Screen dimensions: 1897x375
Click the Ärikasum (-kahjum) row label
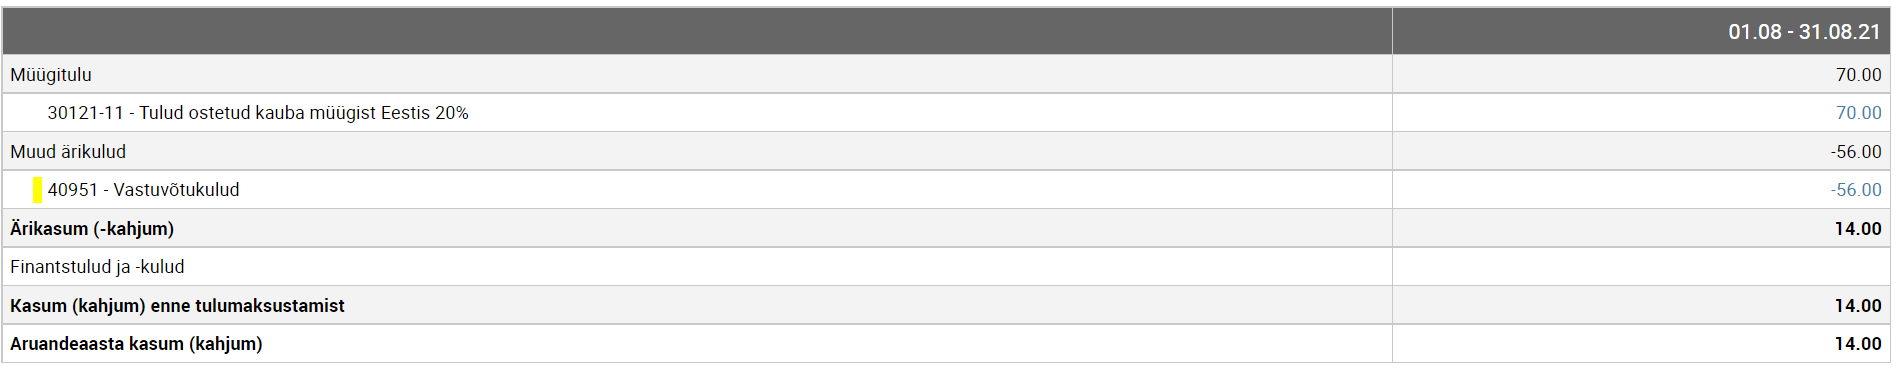coord(92,229)
